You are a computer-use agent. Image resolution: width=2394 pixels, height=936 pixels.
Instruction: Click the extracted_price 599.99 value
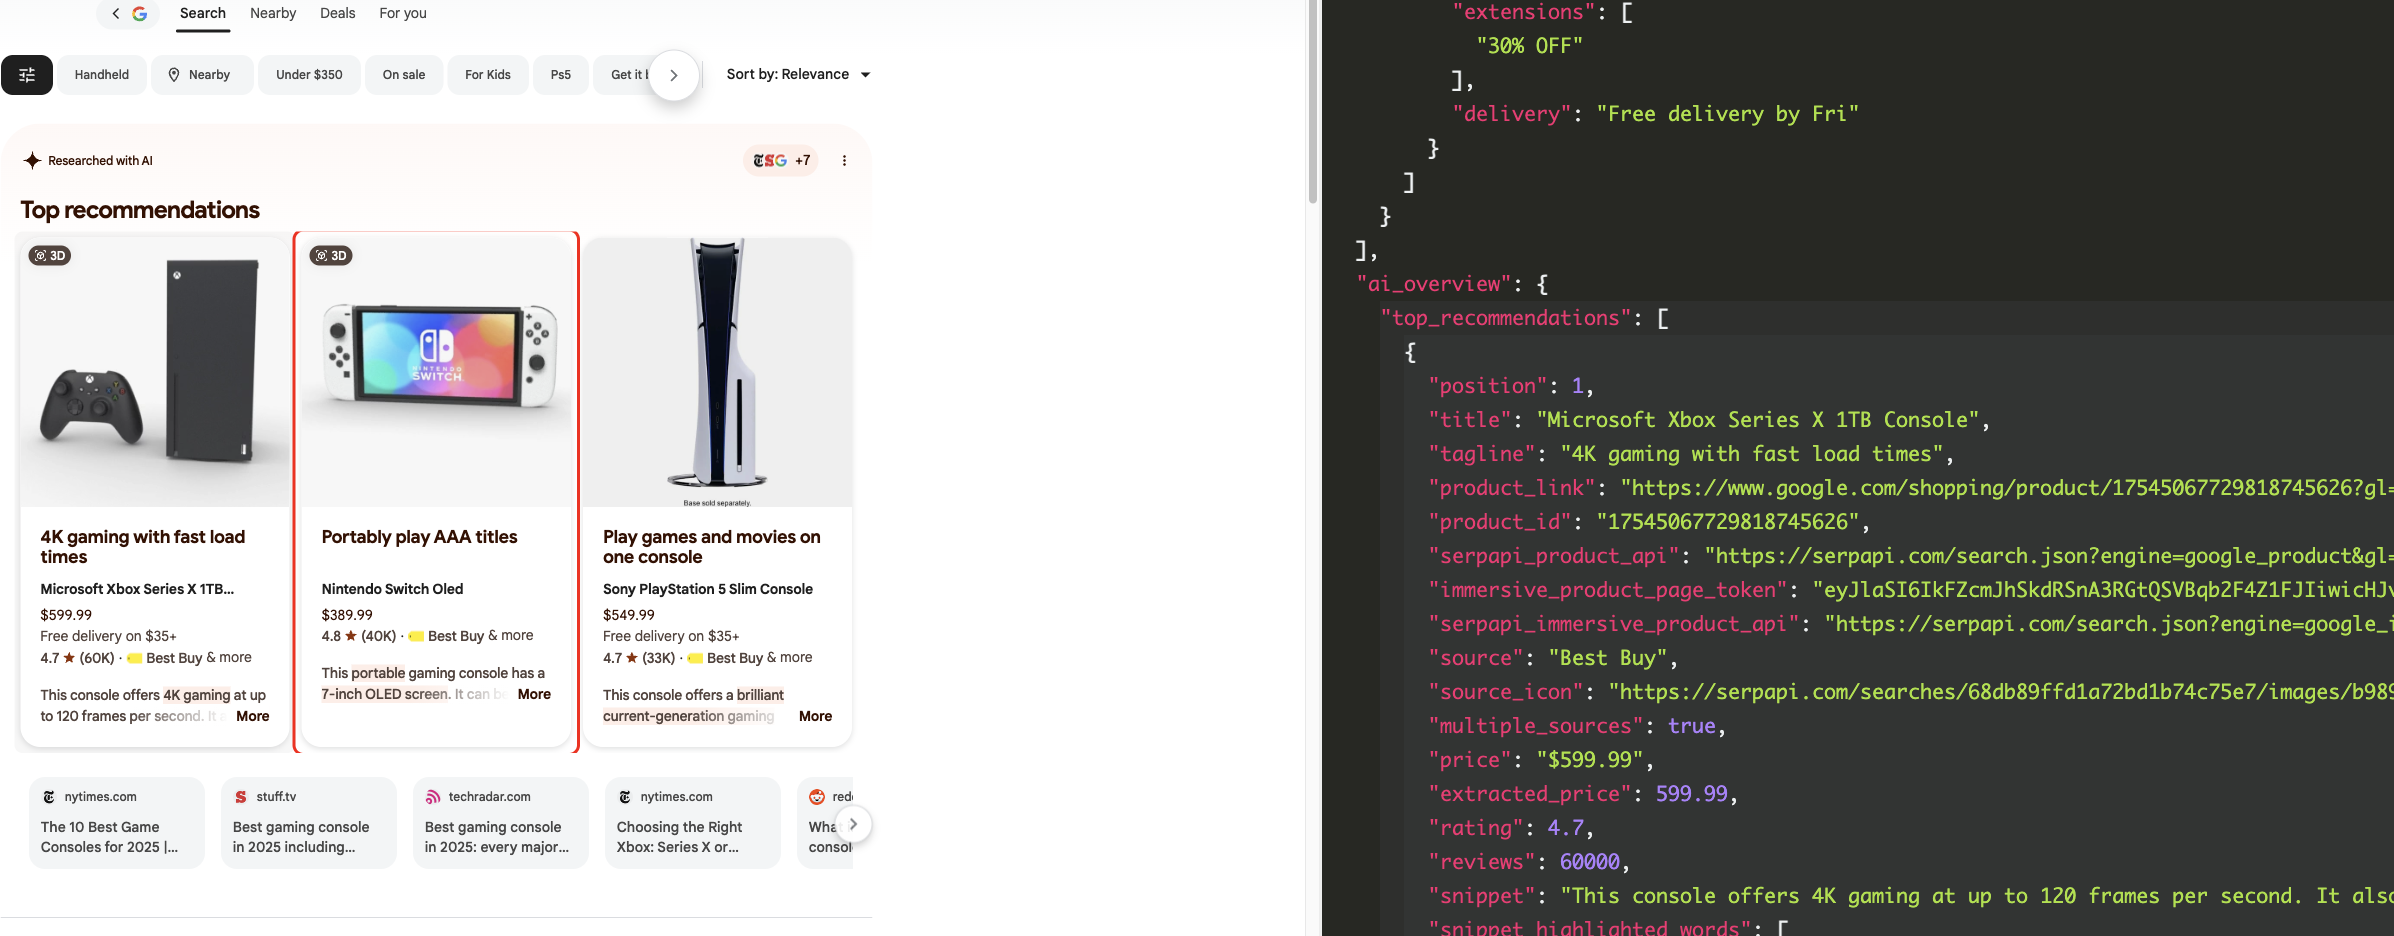pyautogui.click(x=1692, y=794)
